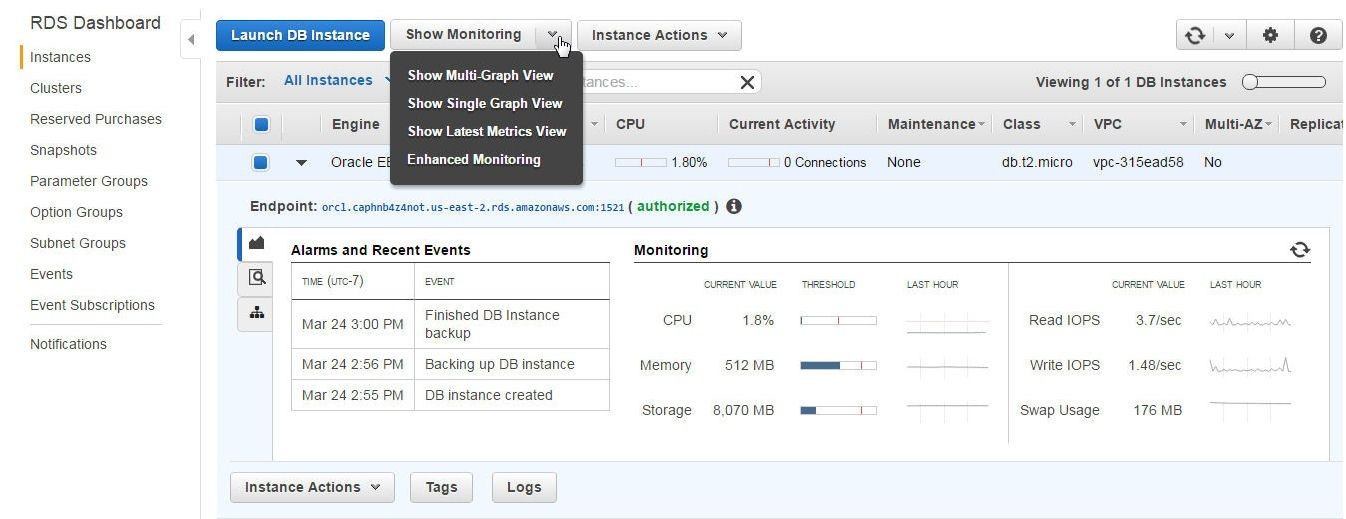This screenshot has width=1346, height=519.
Task: Select the monitoring chart side tab
Action: click(x=256, y=243)
